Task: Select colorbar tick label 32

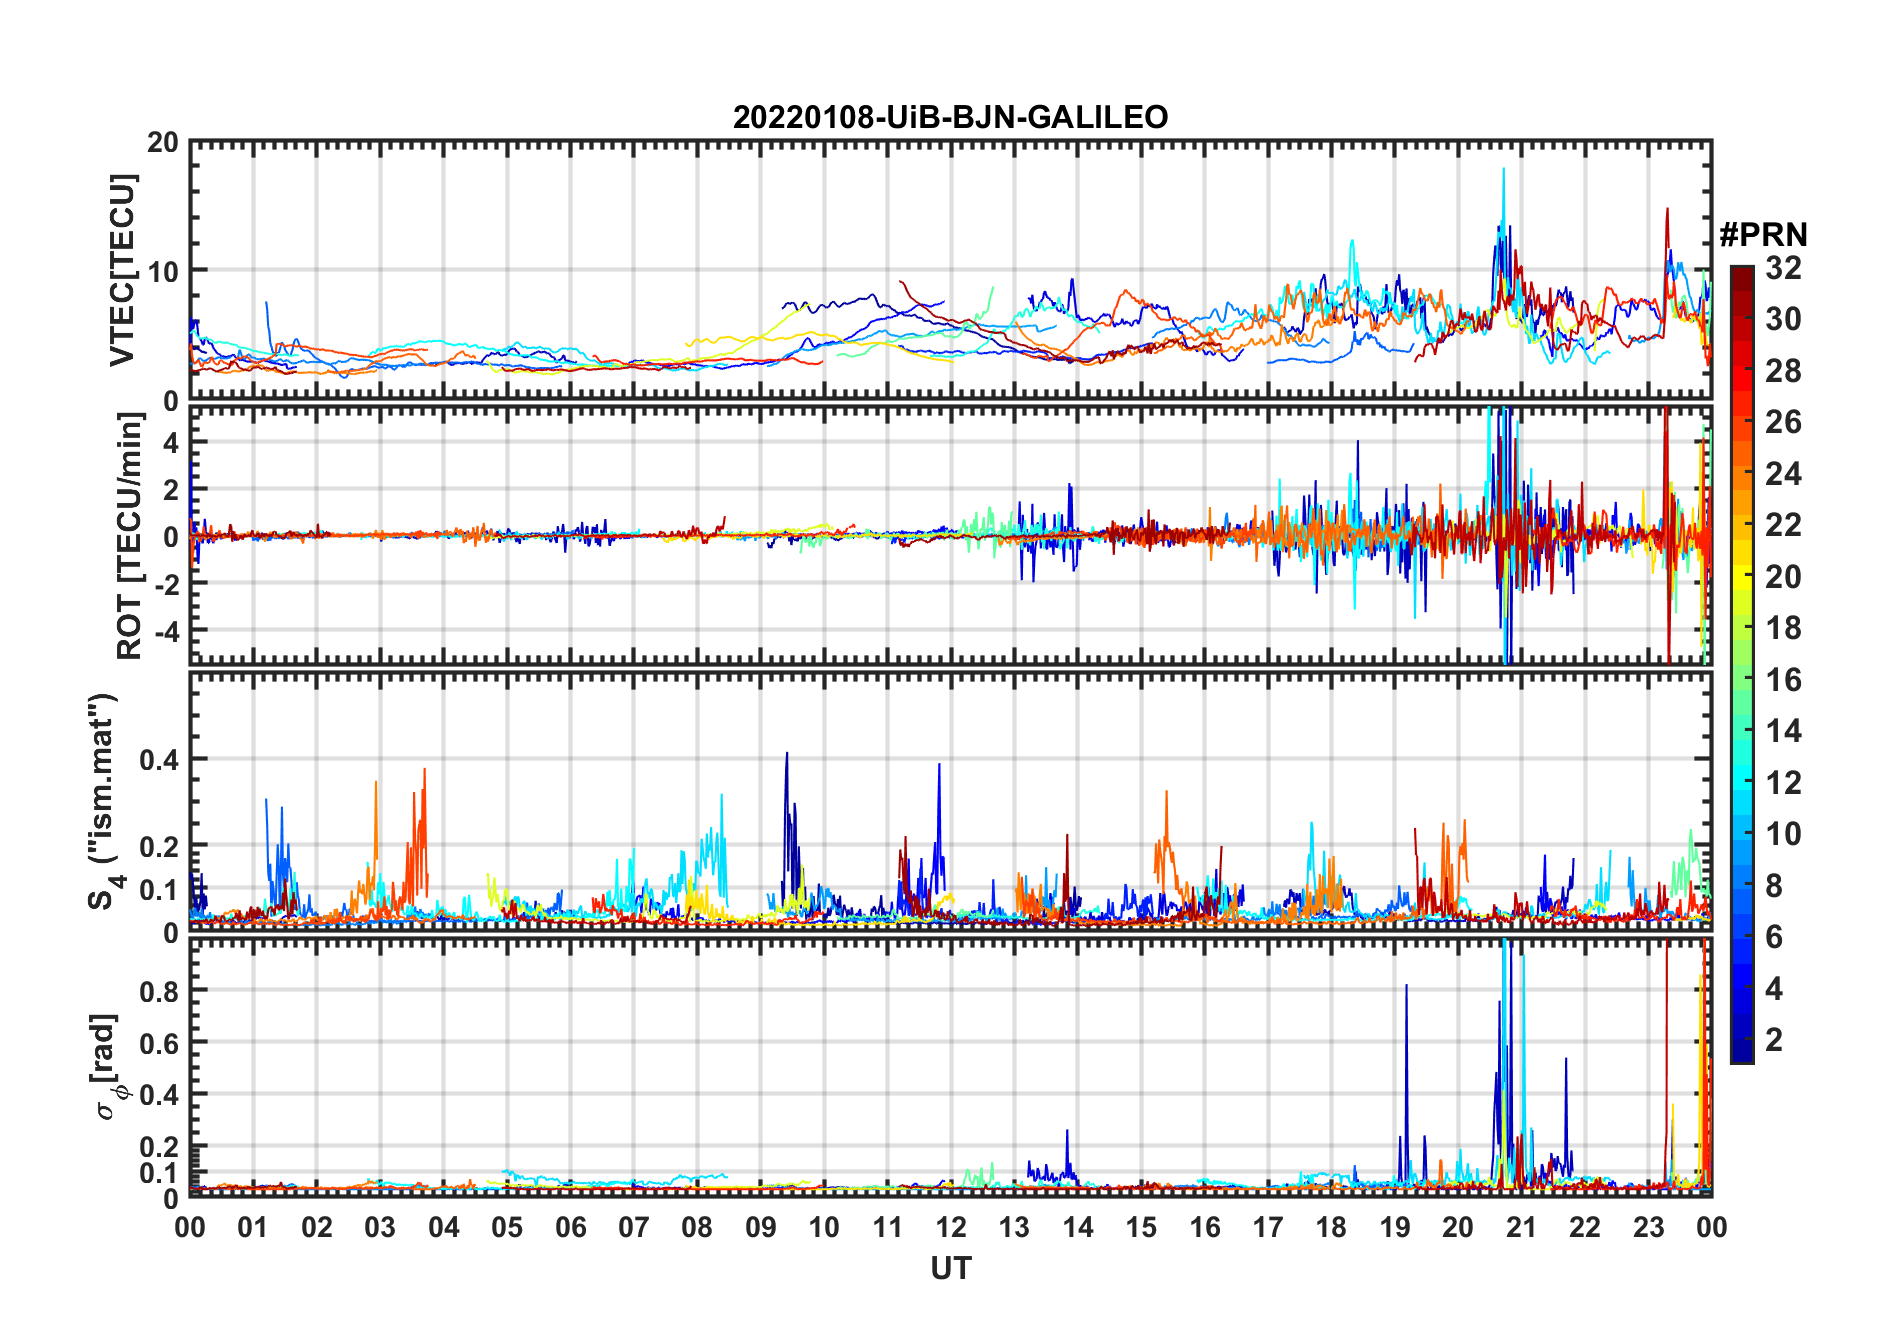Action: tap(1783, 268)
